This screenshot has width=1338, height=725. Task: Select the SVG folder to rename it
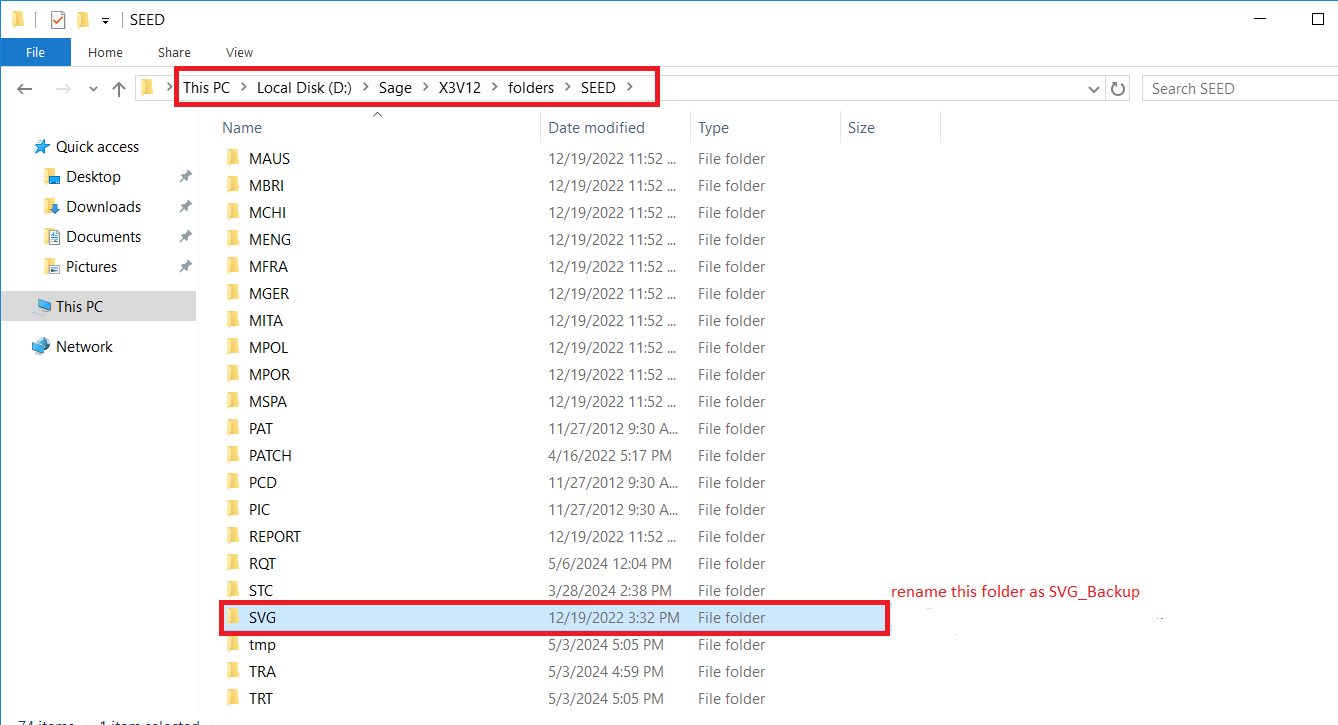pos(260,617)
